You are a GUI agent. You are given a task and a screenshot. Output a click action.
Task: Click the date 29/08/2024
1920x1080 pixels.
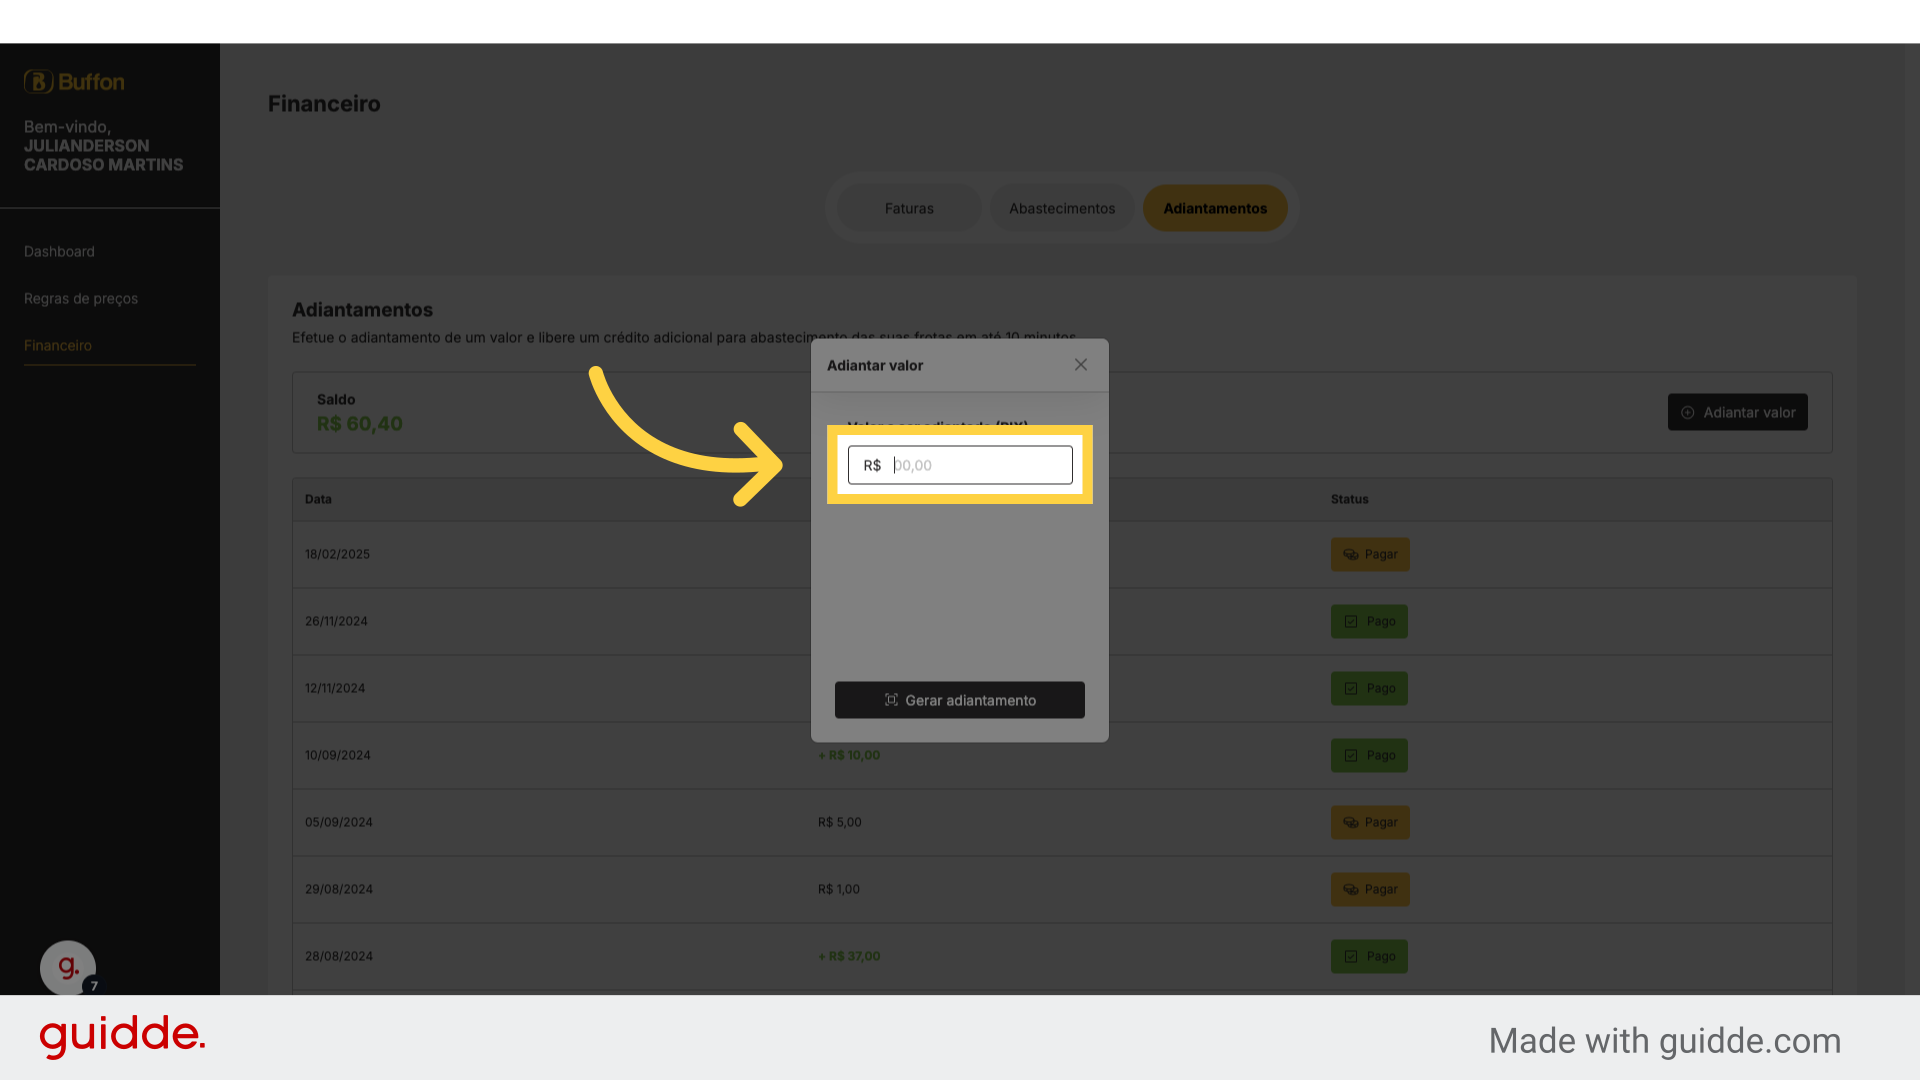339,890
